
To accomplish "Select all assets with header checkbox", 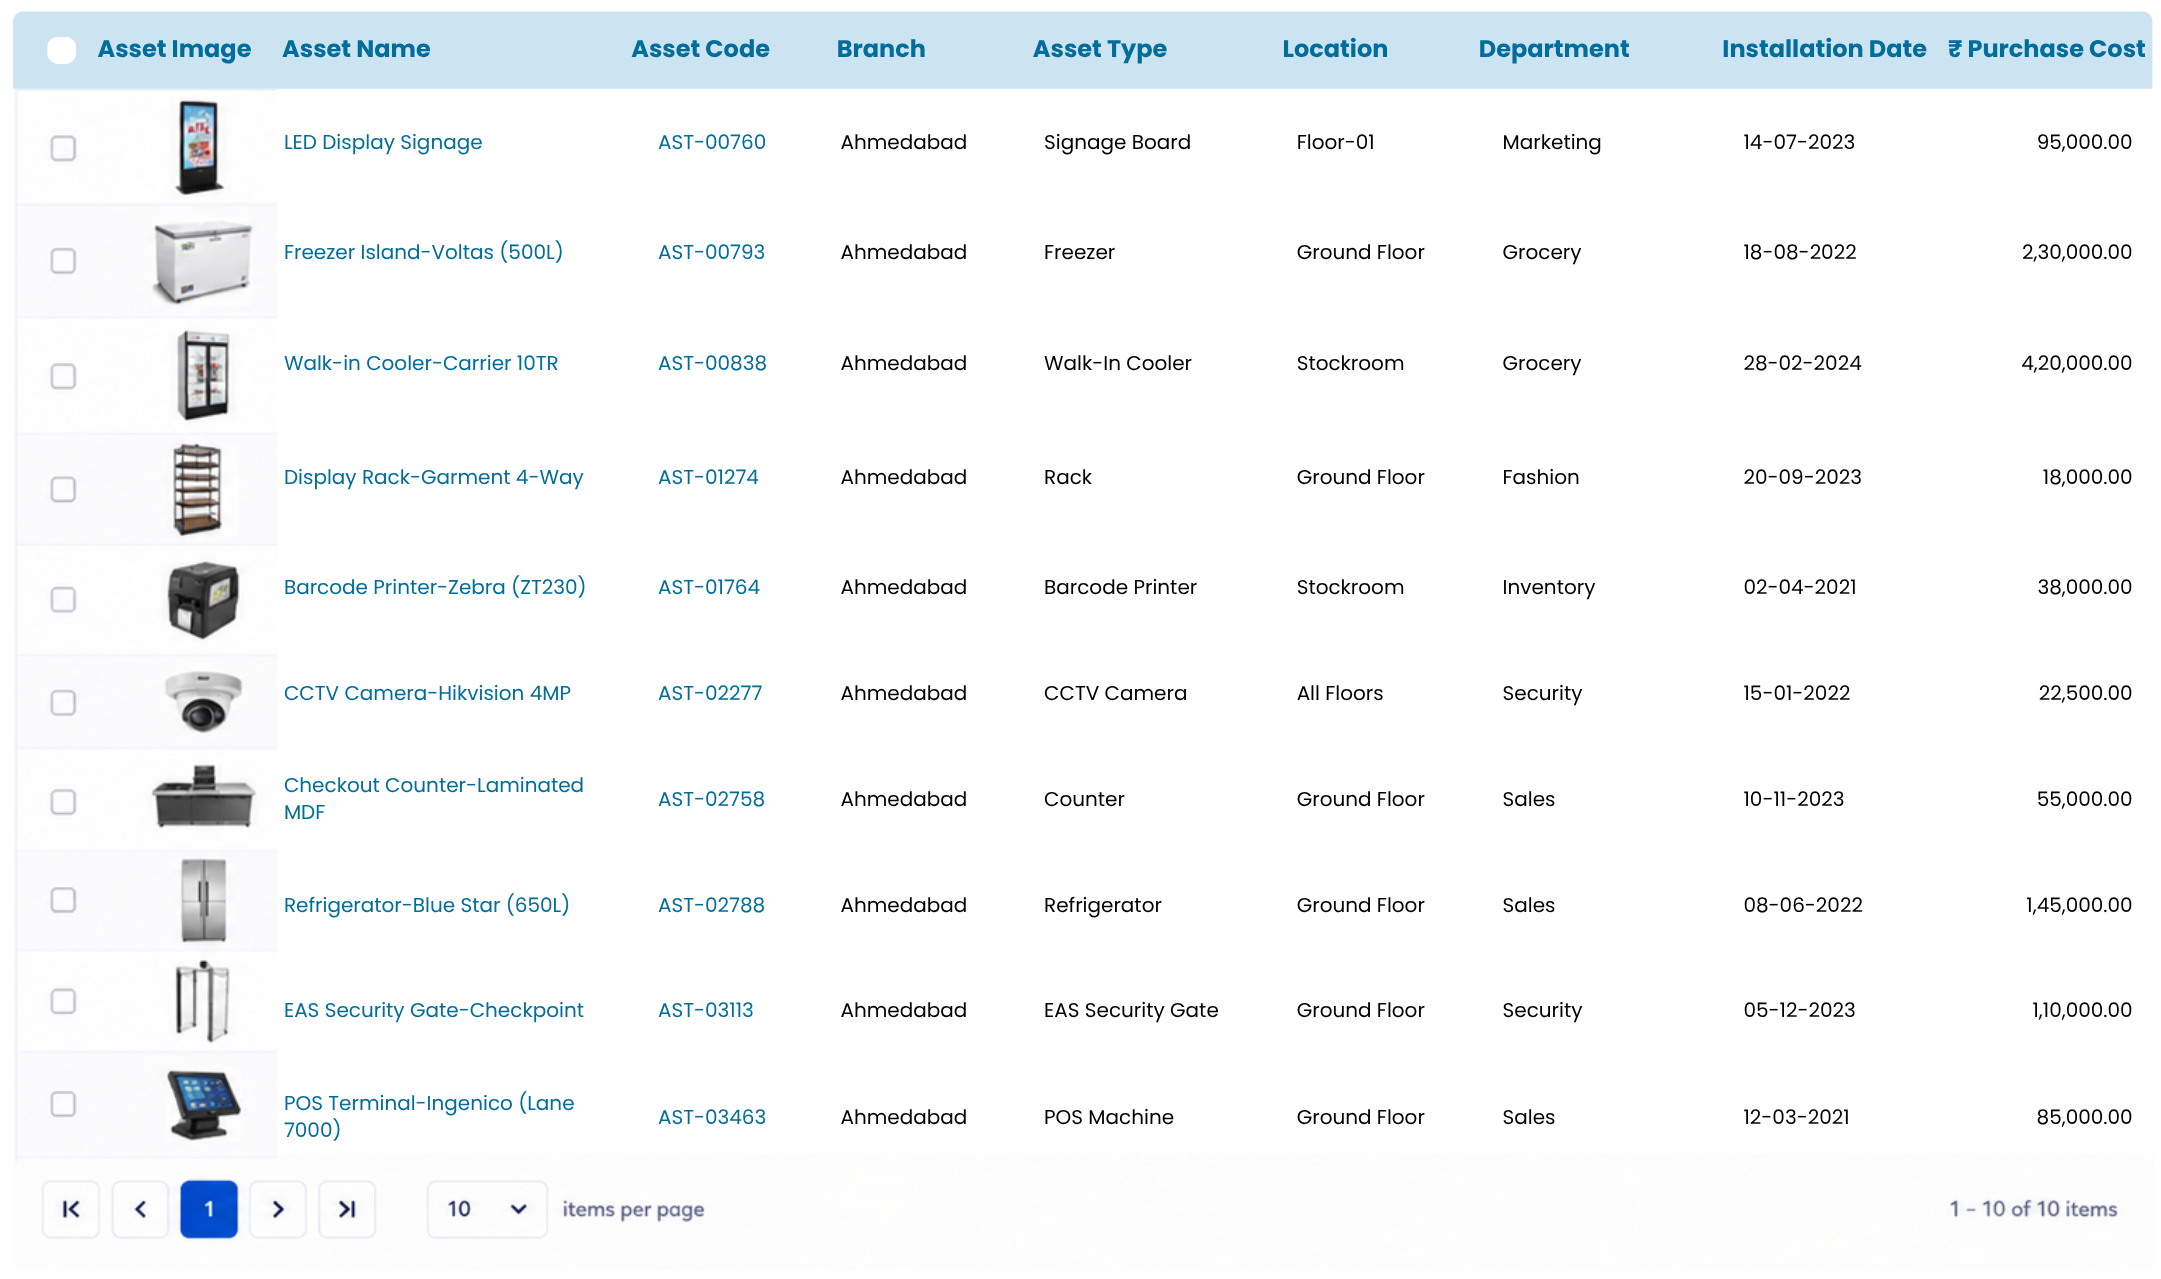I will coord(62,50).
